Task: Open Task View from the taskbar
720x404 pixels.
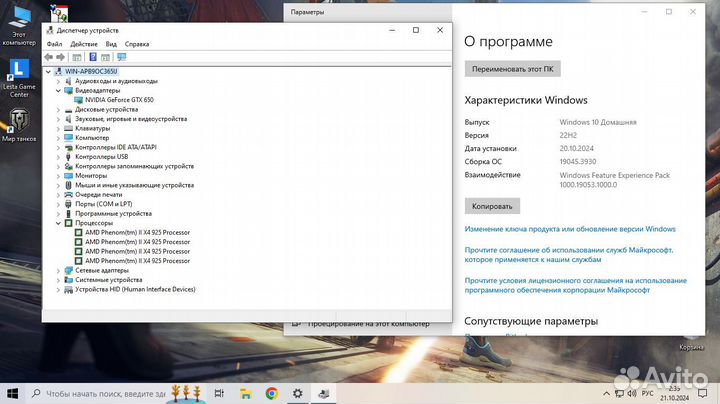Action: [x=219, y=393]
